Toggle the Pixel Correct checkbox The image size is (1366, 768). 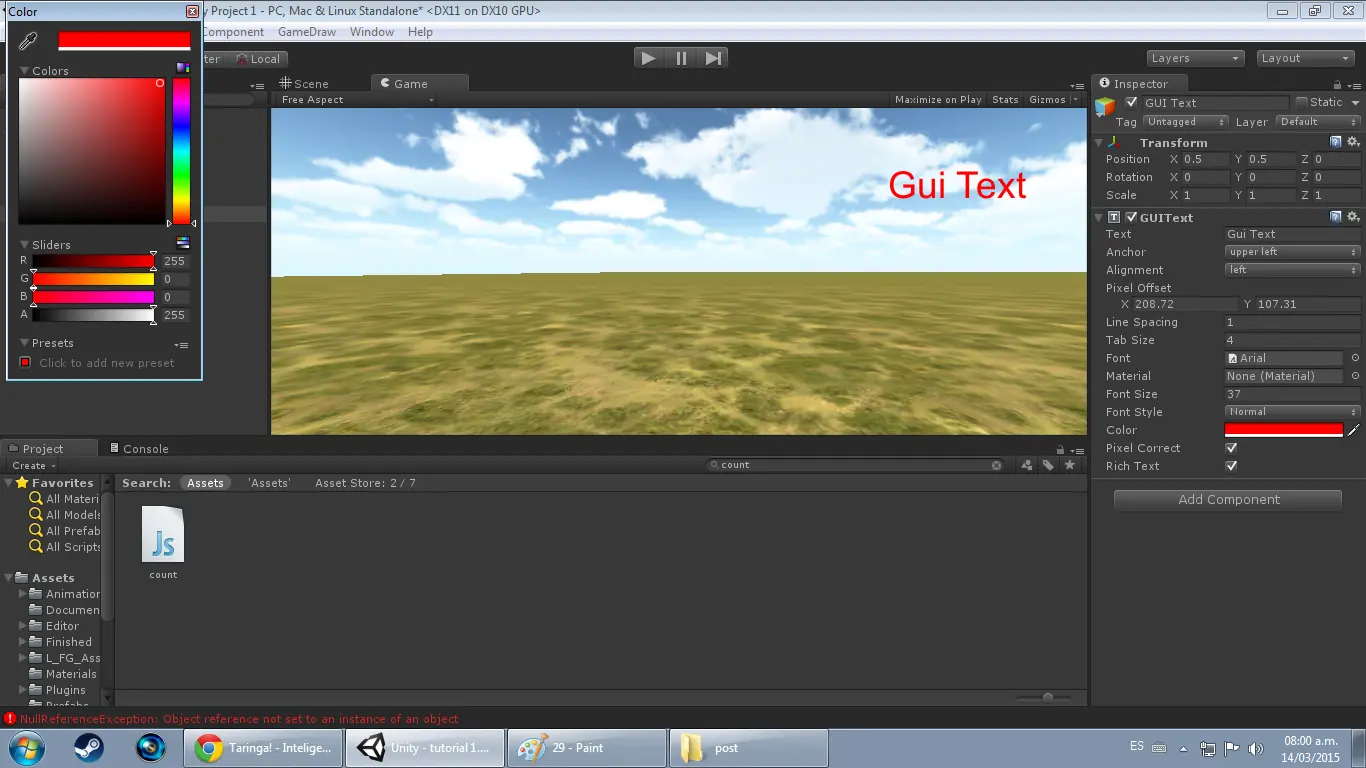point(1231,448)
